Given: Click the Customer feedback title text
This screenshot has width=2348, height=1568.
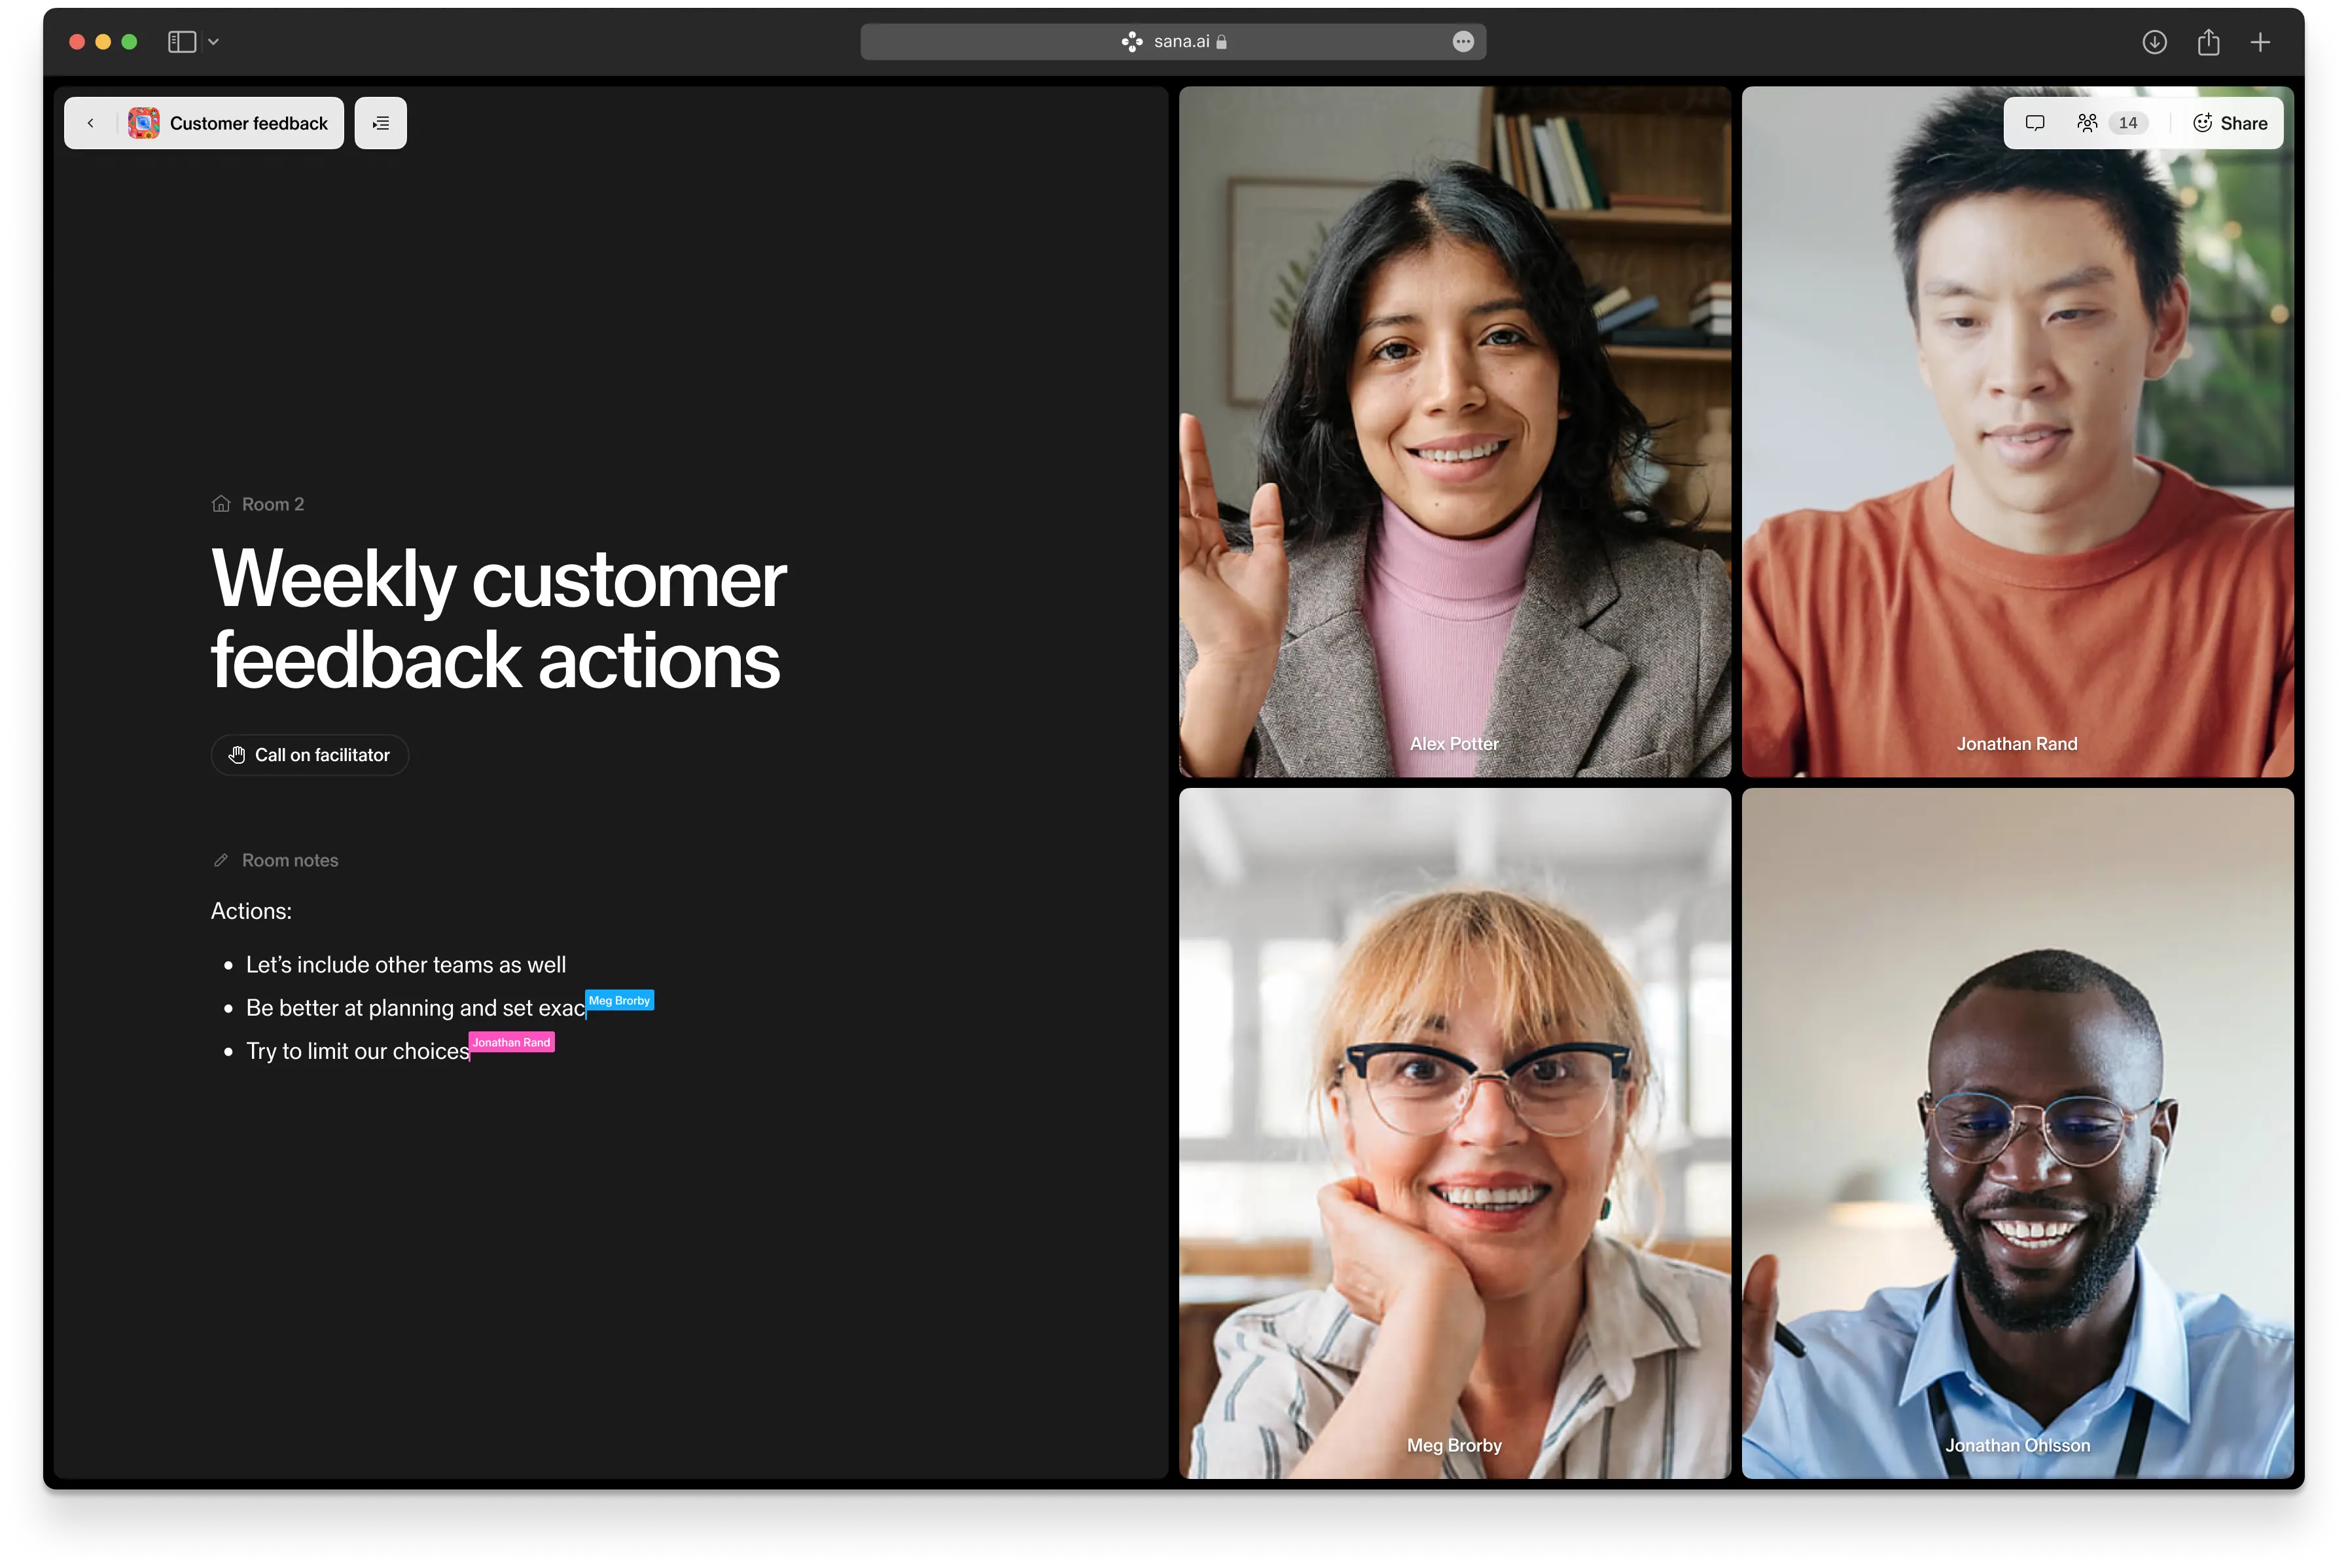Looking at the screenshot, I should click(249, 123).
